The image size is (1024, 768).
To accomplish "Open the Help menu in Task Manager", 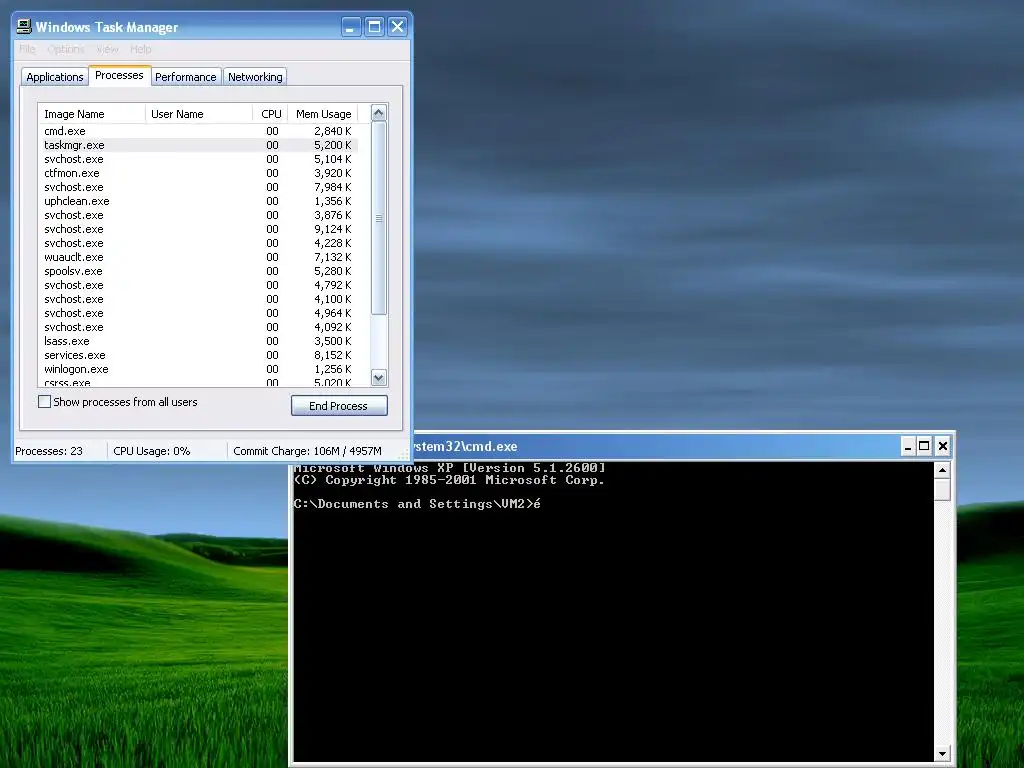I will click(x=140, y=49).
